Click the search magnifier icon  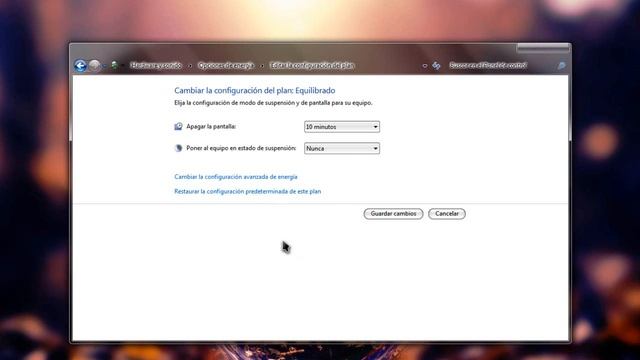(562, 65)
